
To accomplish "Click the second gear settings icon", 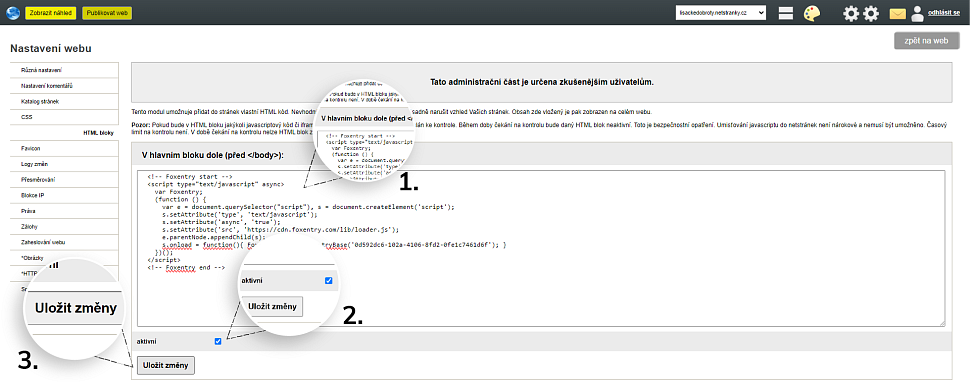I will coord(871,13).
